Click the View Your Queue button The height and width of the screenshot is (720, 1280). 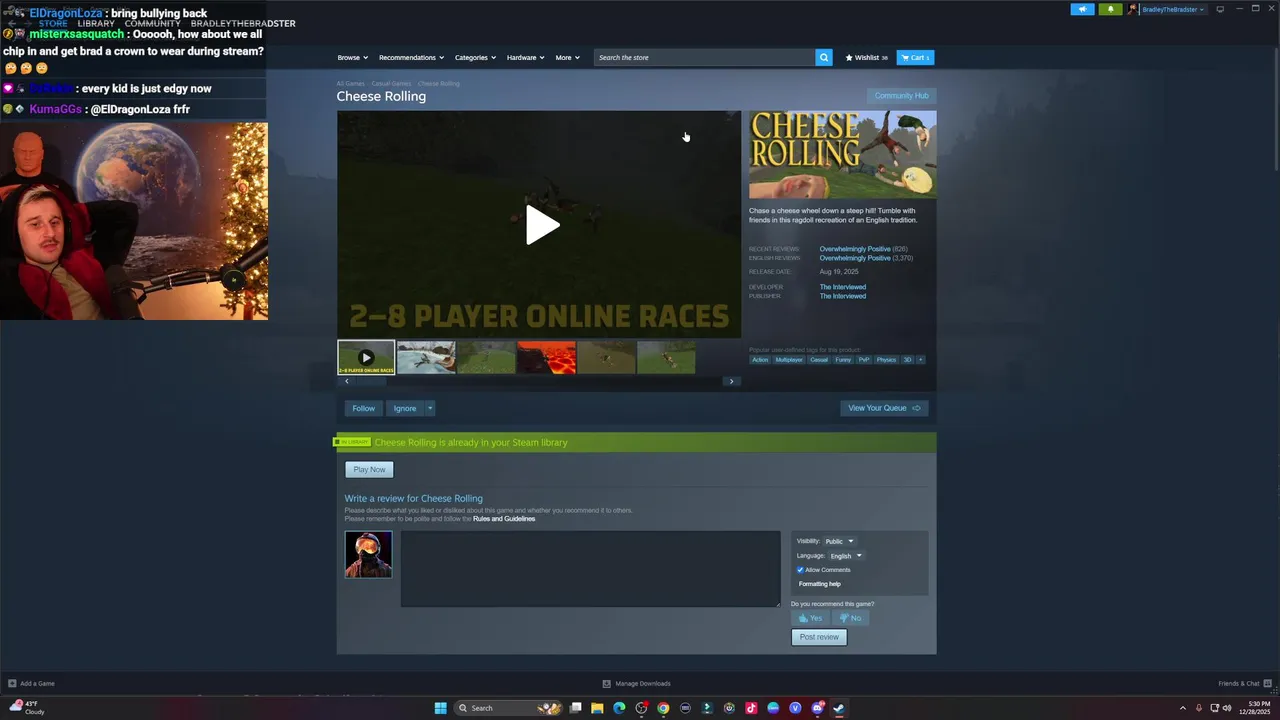point(884,408)
